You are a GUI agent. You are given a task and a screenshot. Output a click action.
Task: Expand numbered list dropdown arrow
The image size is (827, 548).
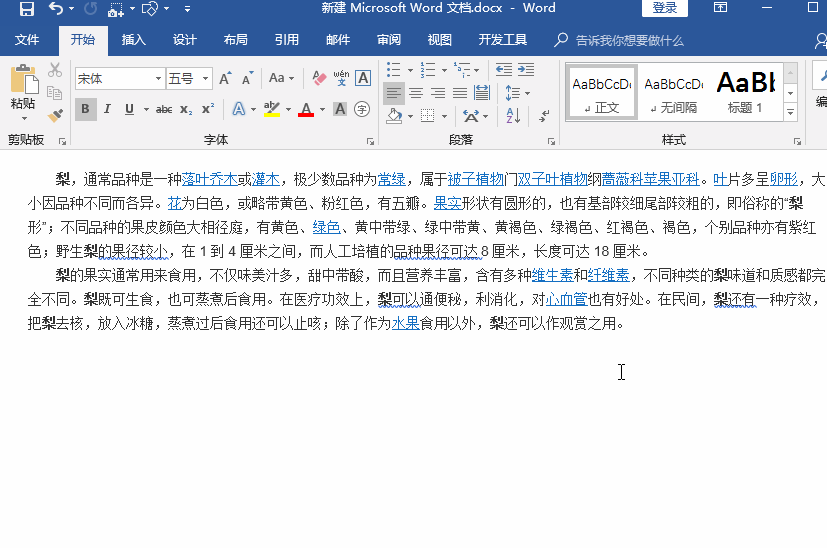(444, 70)
